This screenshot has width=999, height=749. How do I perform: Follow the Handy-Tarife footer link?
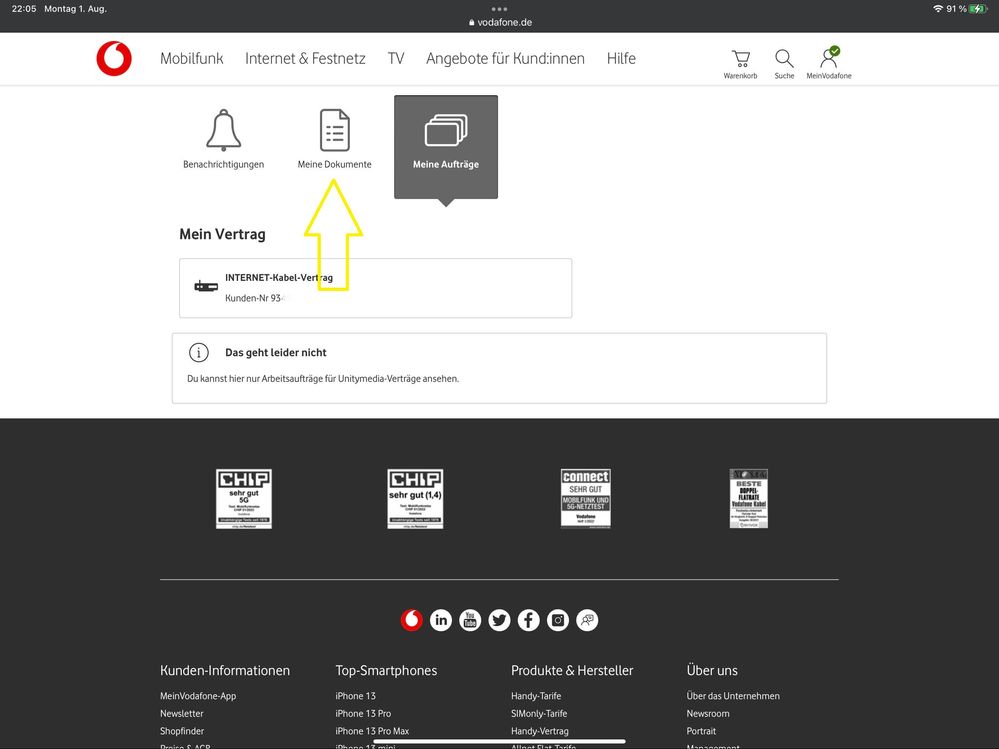[536, 696]
